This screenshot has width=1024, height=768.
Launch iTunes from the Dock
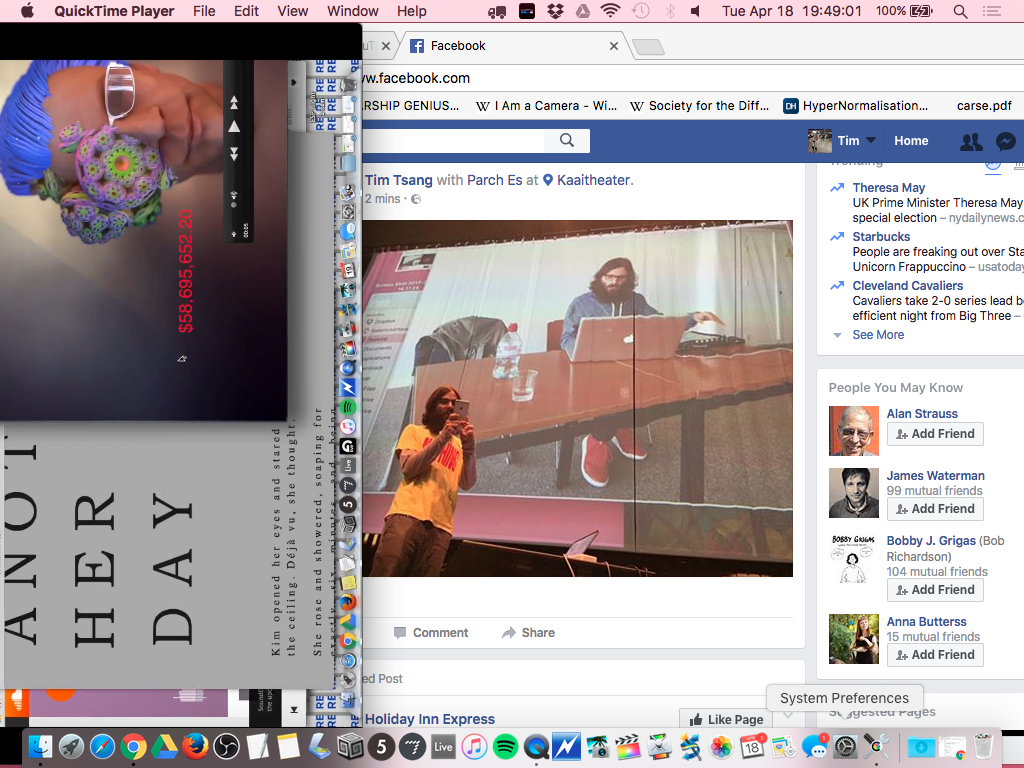[474, 746]
